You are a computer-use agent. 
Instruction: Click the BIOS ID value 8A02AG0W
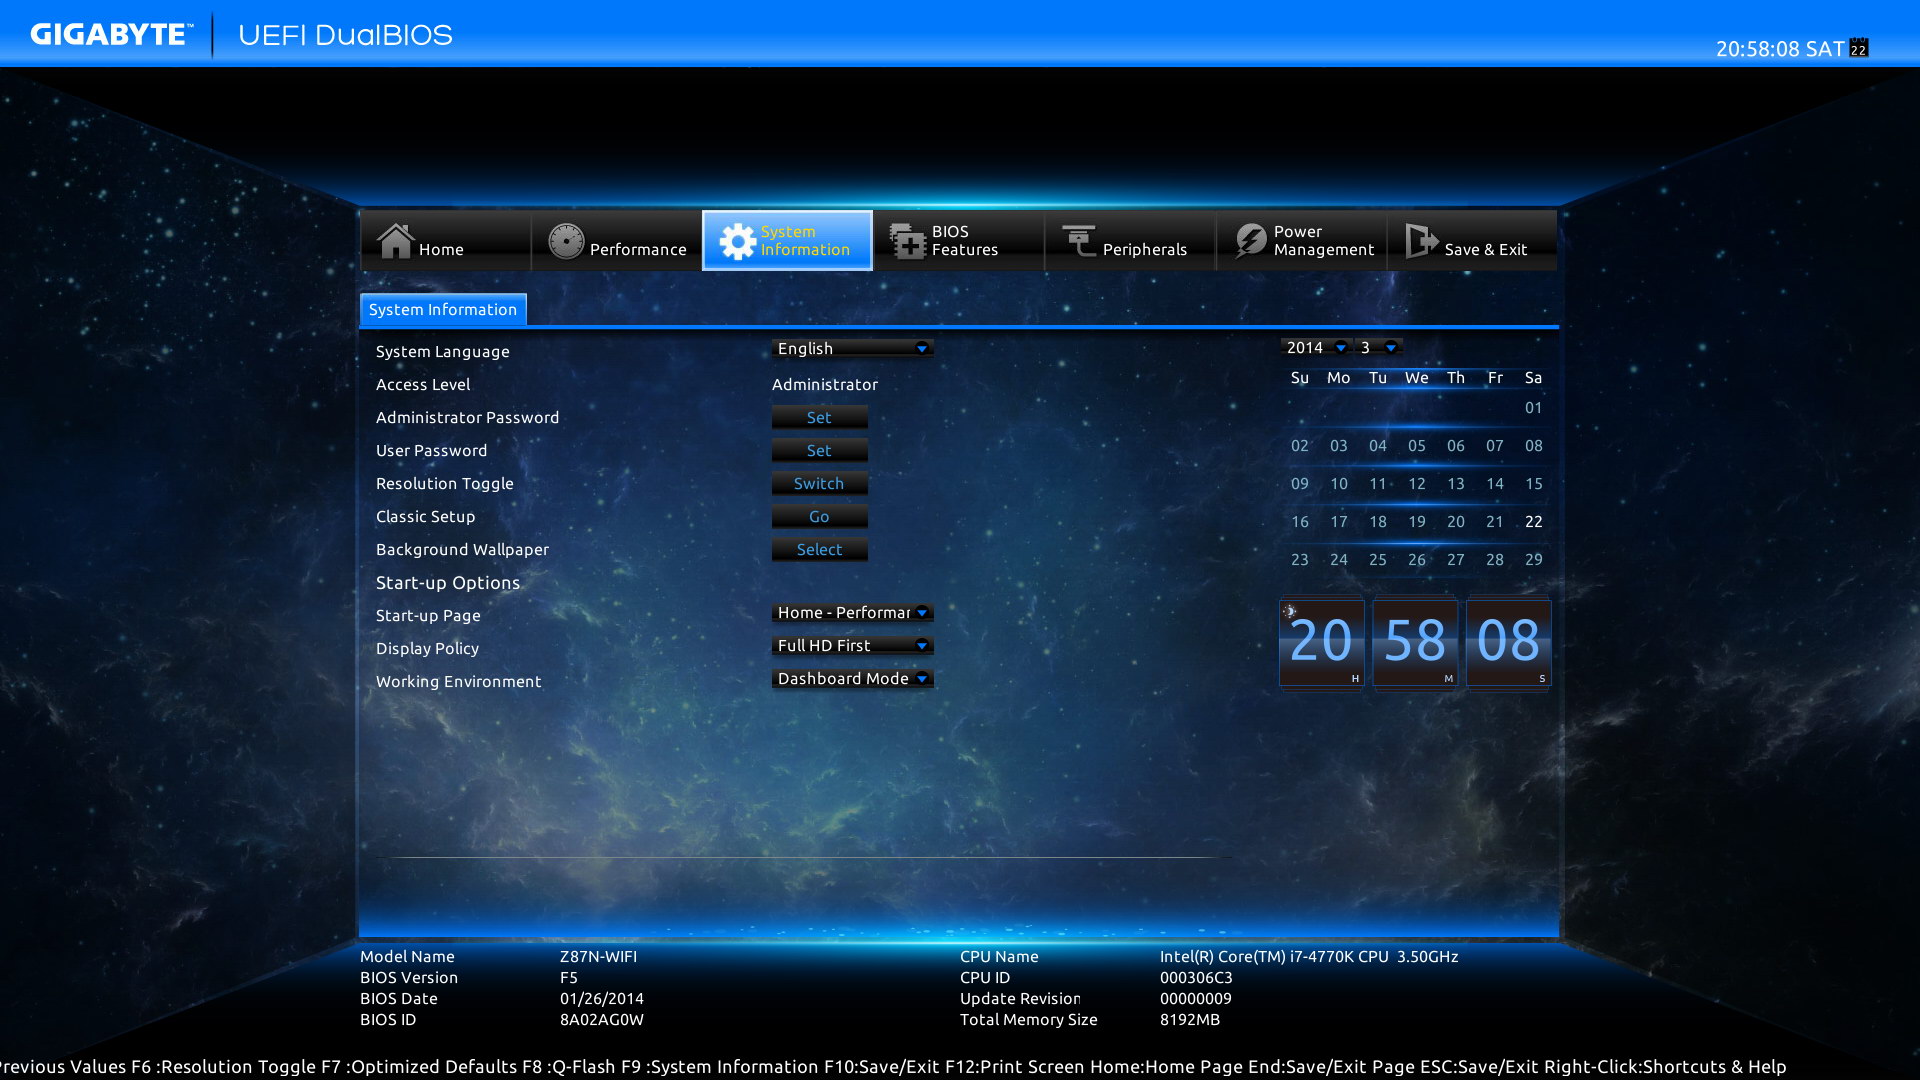tap(601, 1019)
